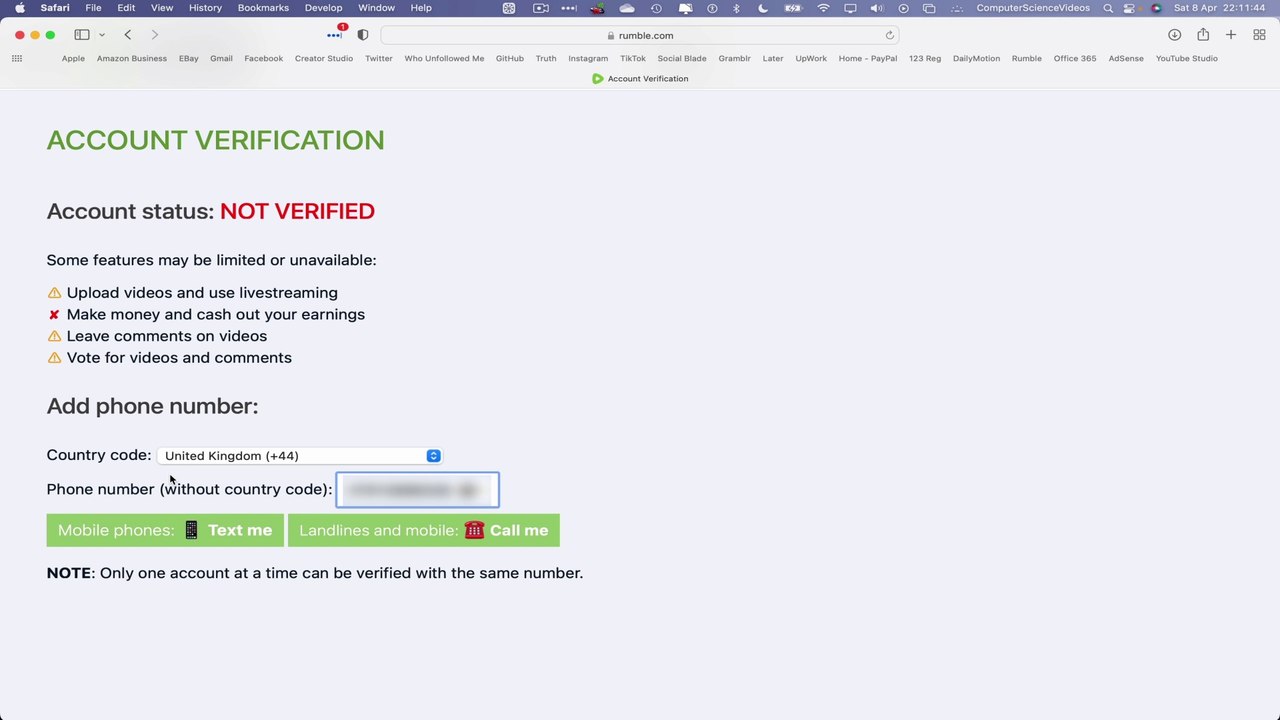Screen dimensions: 1280x720
Task: Click the rumble.com address bar
Action: [x=640, y=35]
